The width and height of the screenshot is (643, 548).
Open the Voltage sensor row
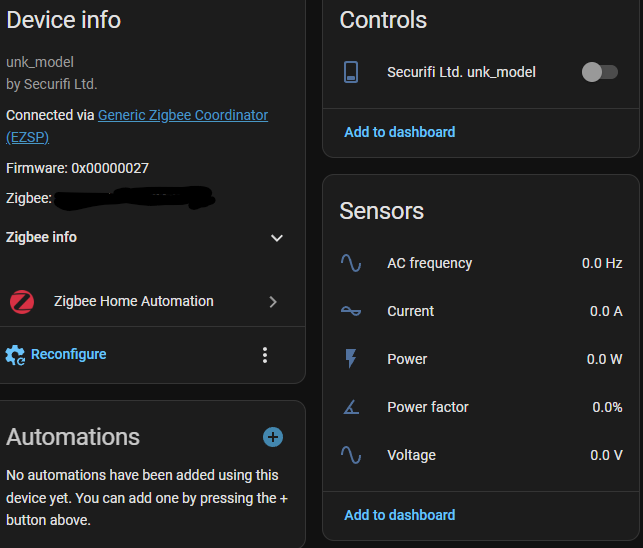(x=411, y=455)
